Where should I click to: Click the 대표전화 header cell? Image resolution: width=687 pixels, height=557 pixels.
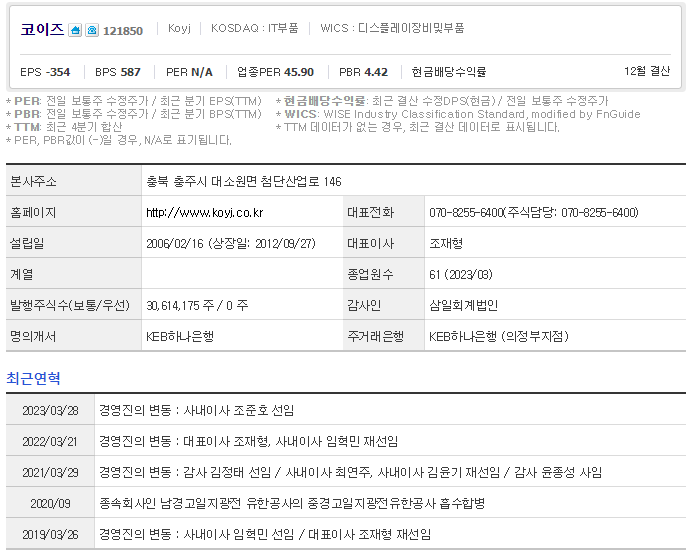pos(384,213)
